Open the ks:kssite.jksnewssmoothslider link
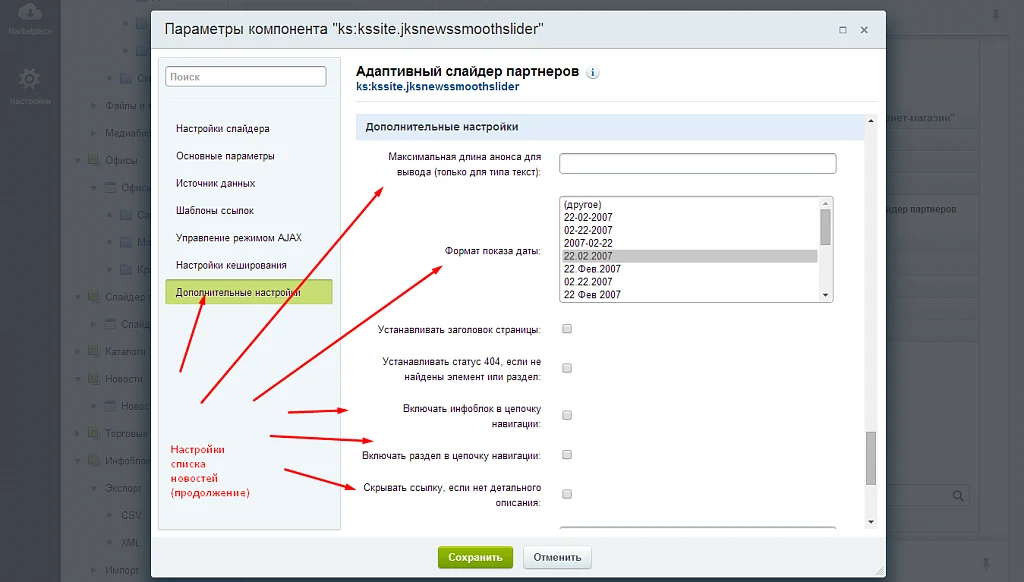This screenshot has height=582, width=1024. (438, 87)
